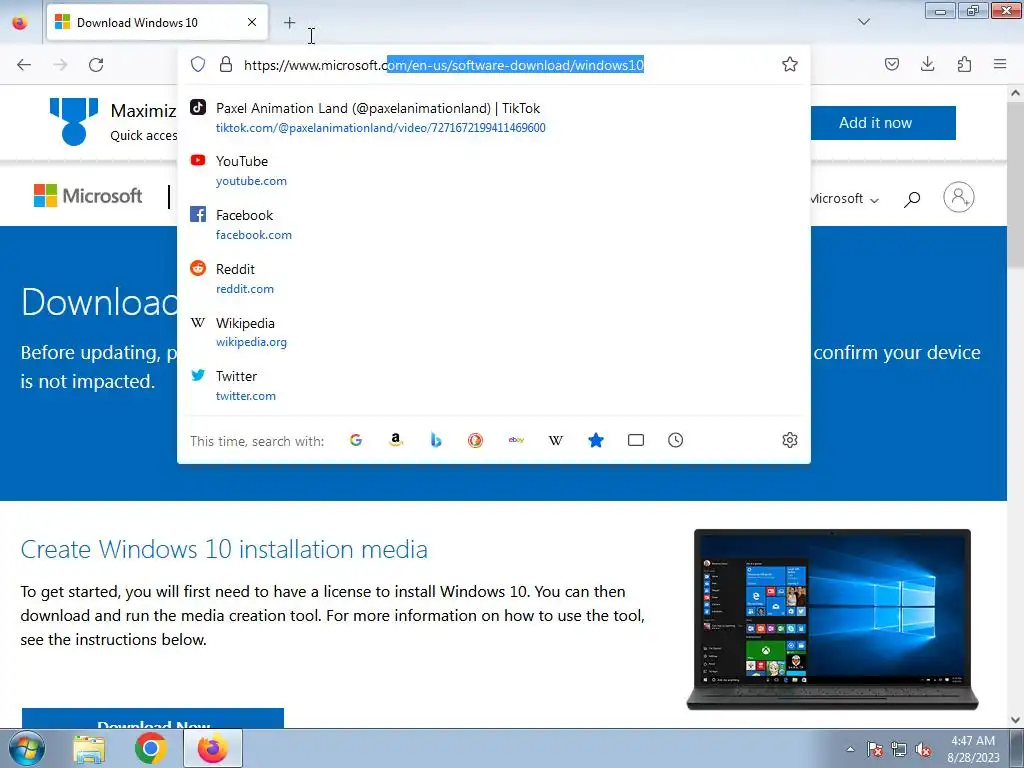The height and width of the screenshot is (768, 1024).
Task: Click the Windows 10 laptop image
Action: pyautogui.click(x=832, y=619)
